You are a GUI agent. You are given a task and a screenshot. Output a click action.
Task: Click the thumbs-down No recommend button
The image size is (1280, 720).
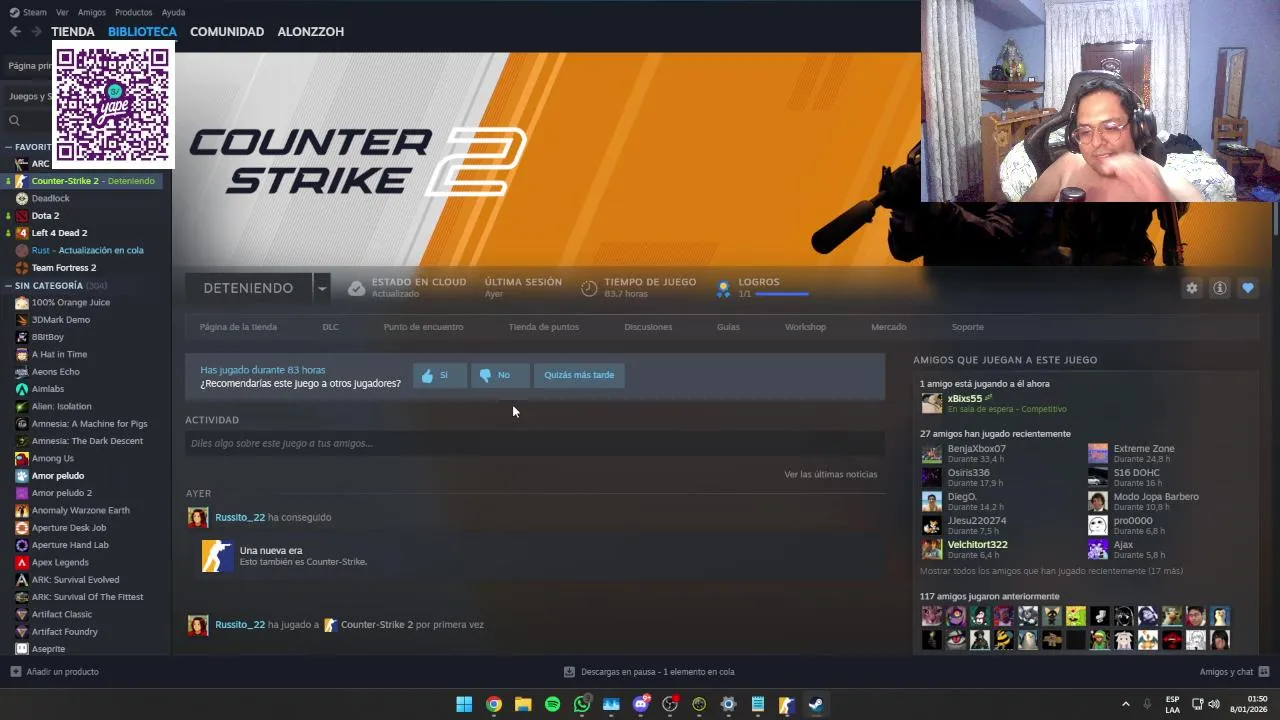[498, 375]
